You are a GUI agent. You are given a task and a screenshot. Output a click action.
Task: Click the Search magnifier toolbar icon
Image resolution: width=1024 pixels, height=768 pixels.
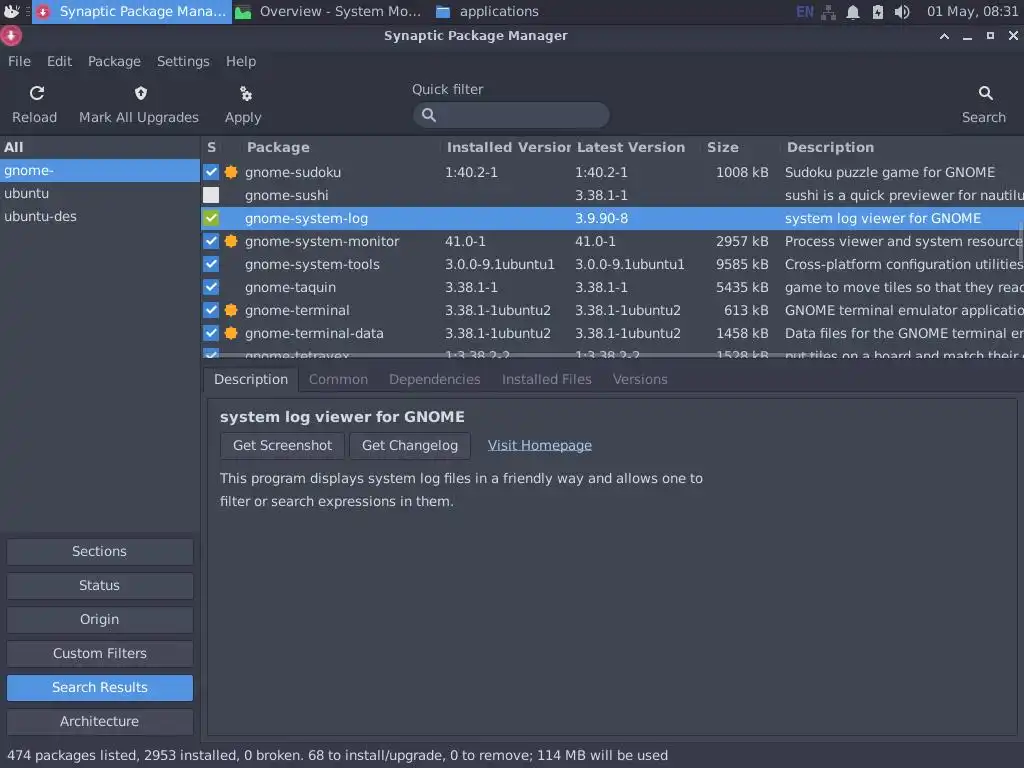click(985, 93)
